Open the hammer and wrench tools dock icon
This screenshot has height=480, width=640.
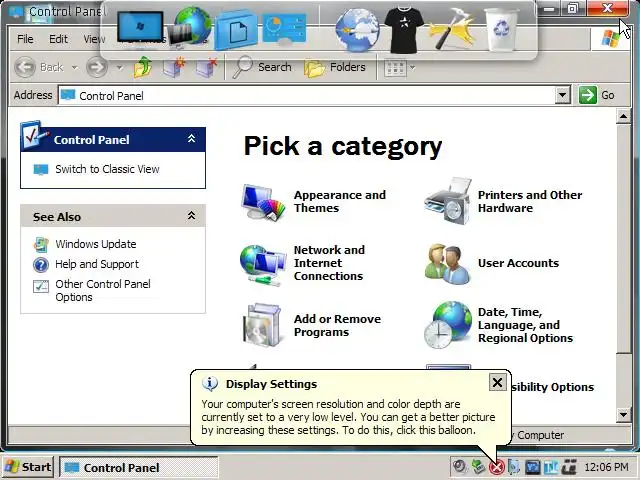coord(452,29)
